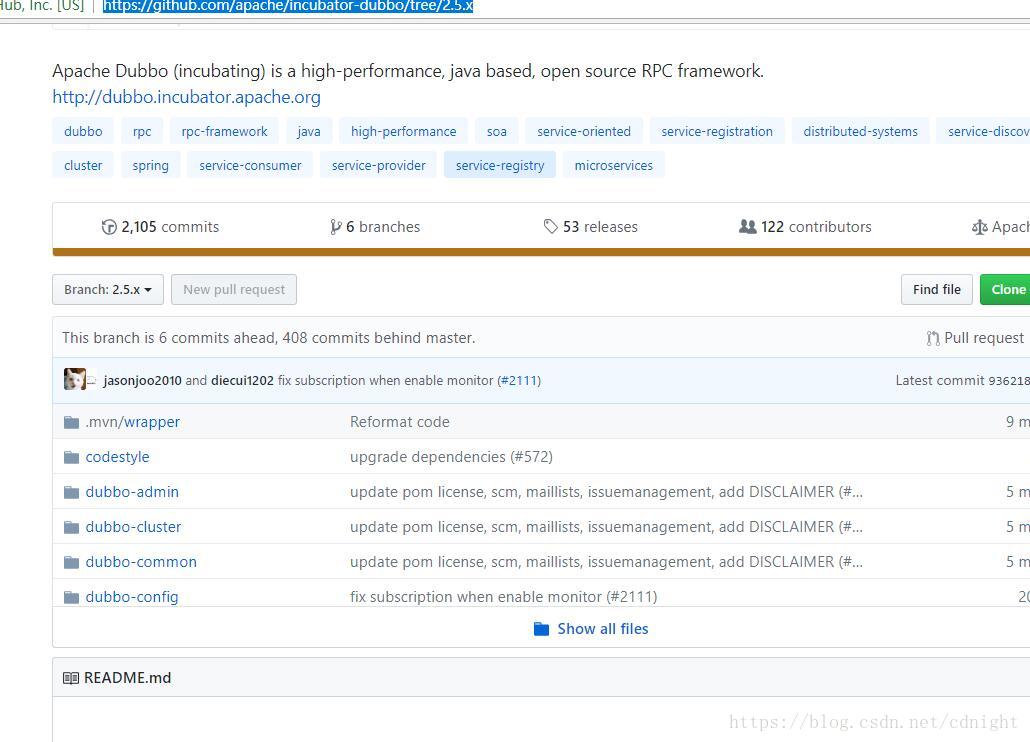
Task: Select the service-provider topic tag
Action: click(x=379, y=165)
